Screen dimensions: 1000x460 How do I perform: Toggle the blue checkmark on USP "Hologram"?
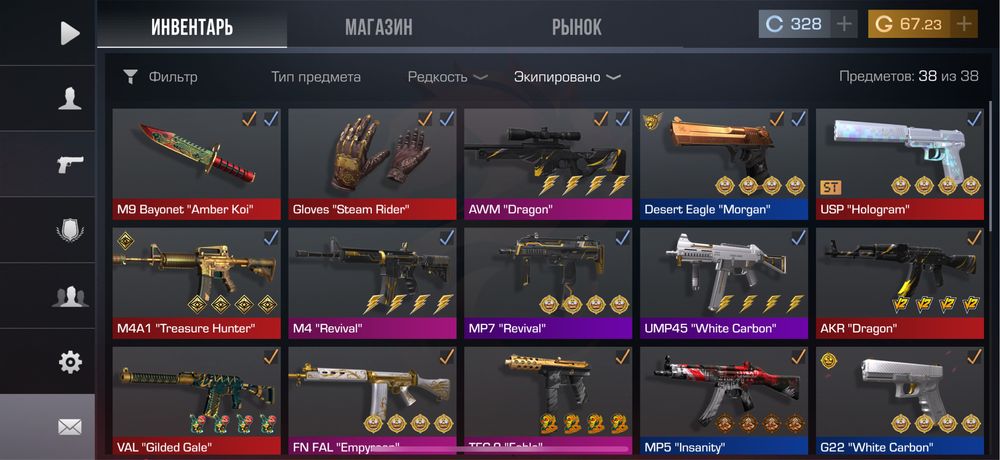974,119
